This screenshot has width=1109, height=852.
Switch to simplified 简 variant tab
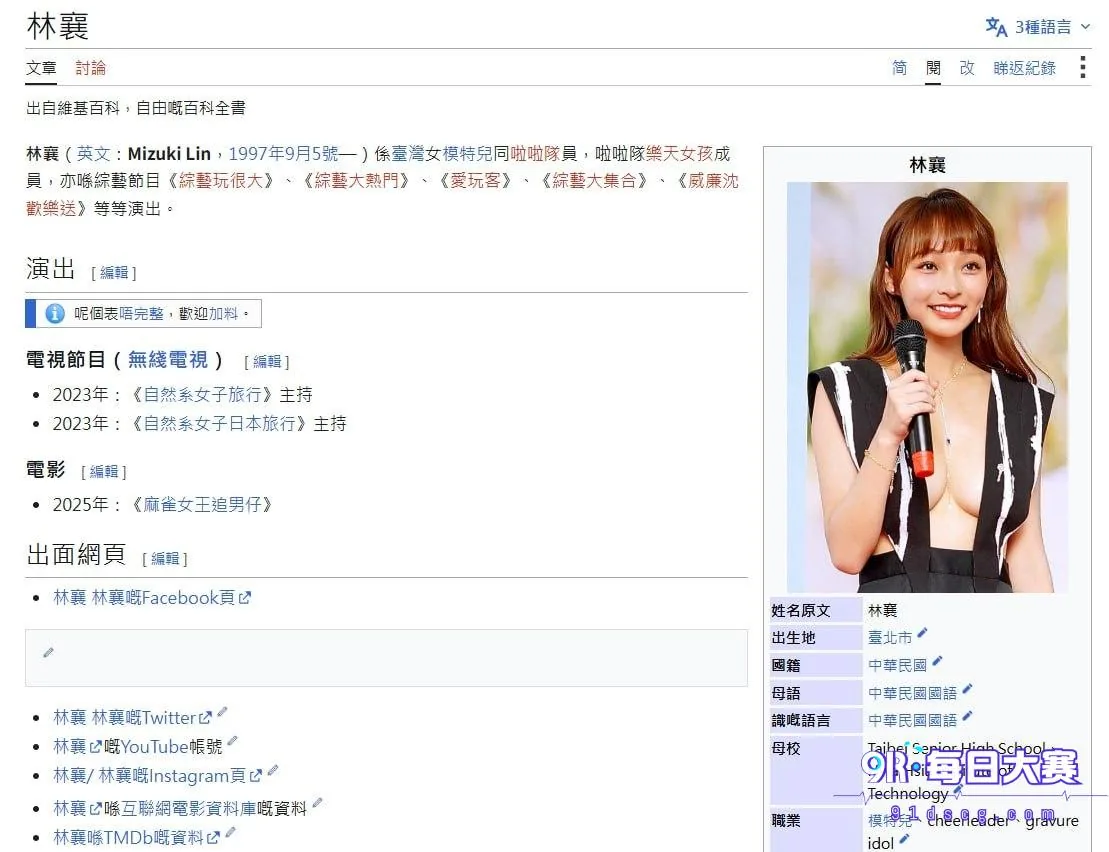point(899,68)
